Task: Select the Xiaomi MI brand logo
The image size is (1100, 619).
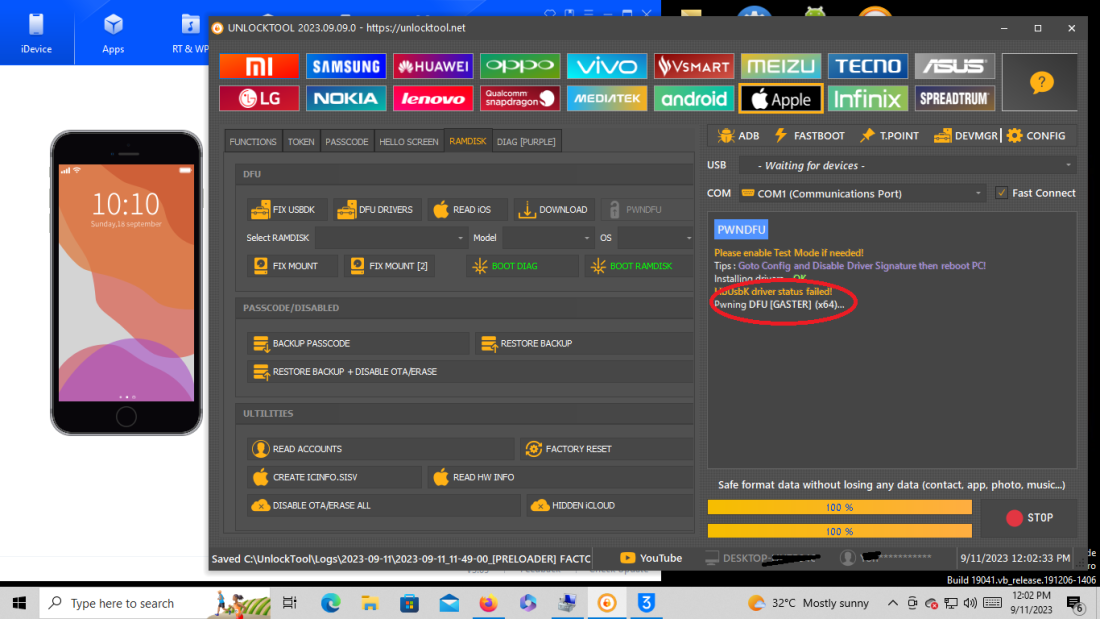Action: point(259,66)
